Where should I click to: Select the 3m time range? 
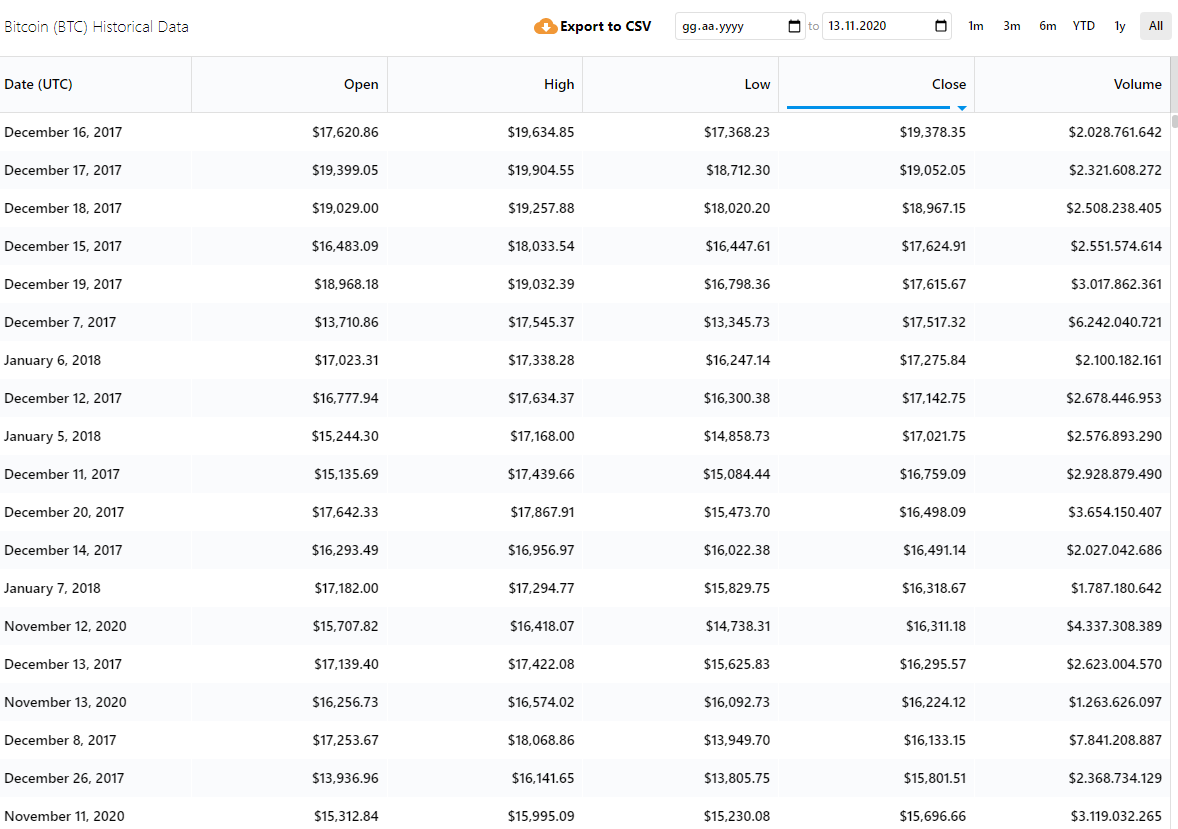[x=1012, y=26]
